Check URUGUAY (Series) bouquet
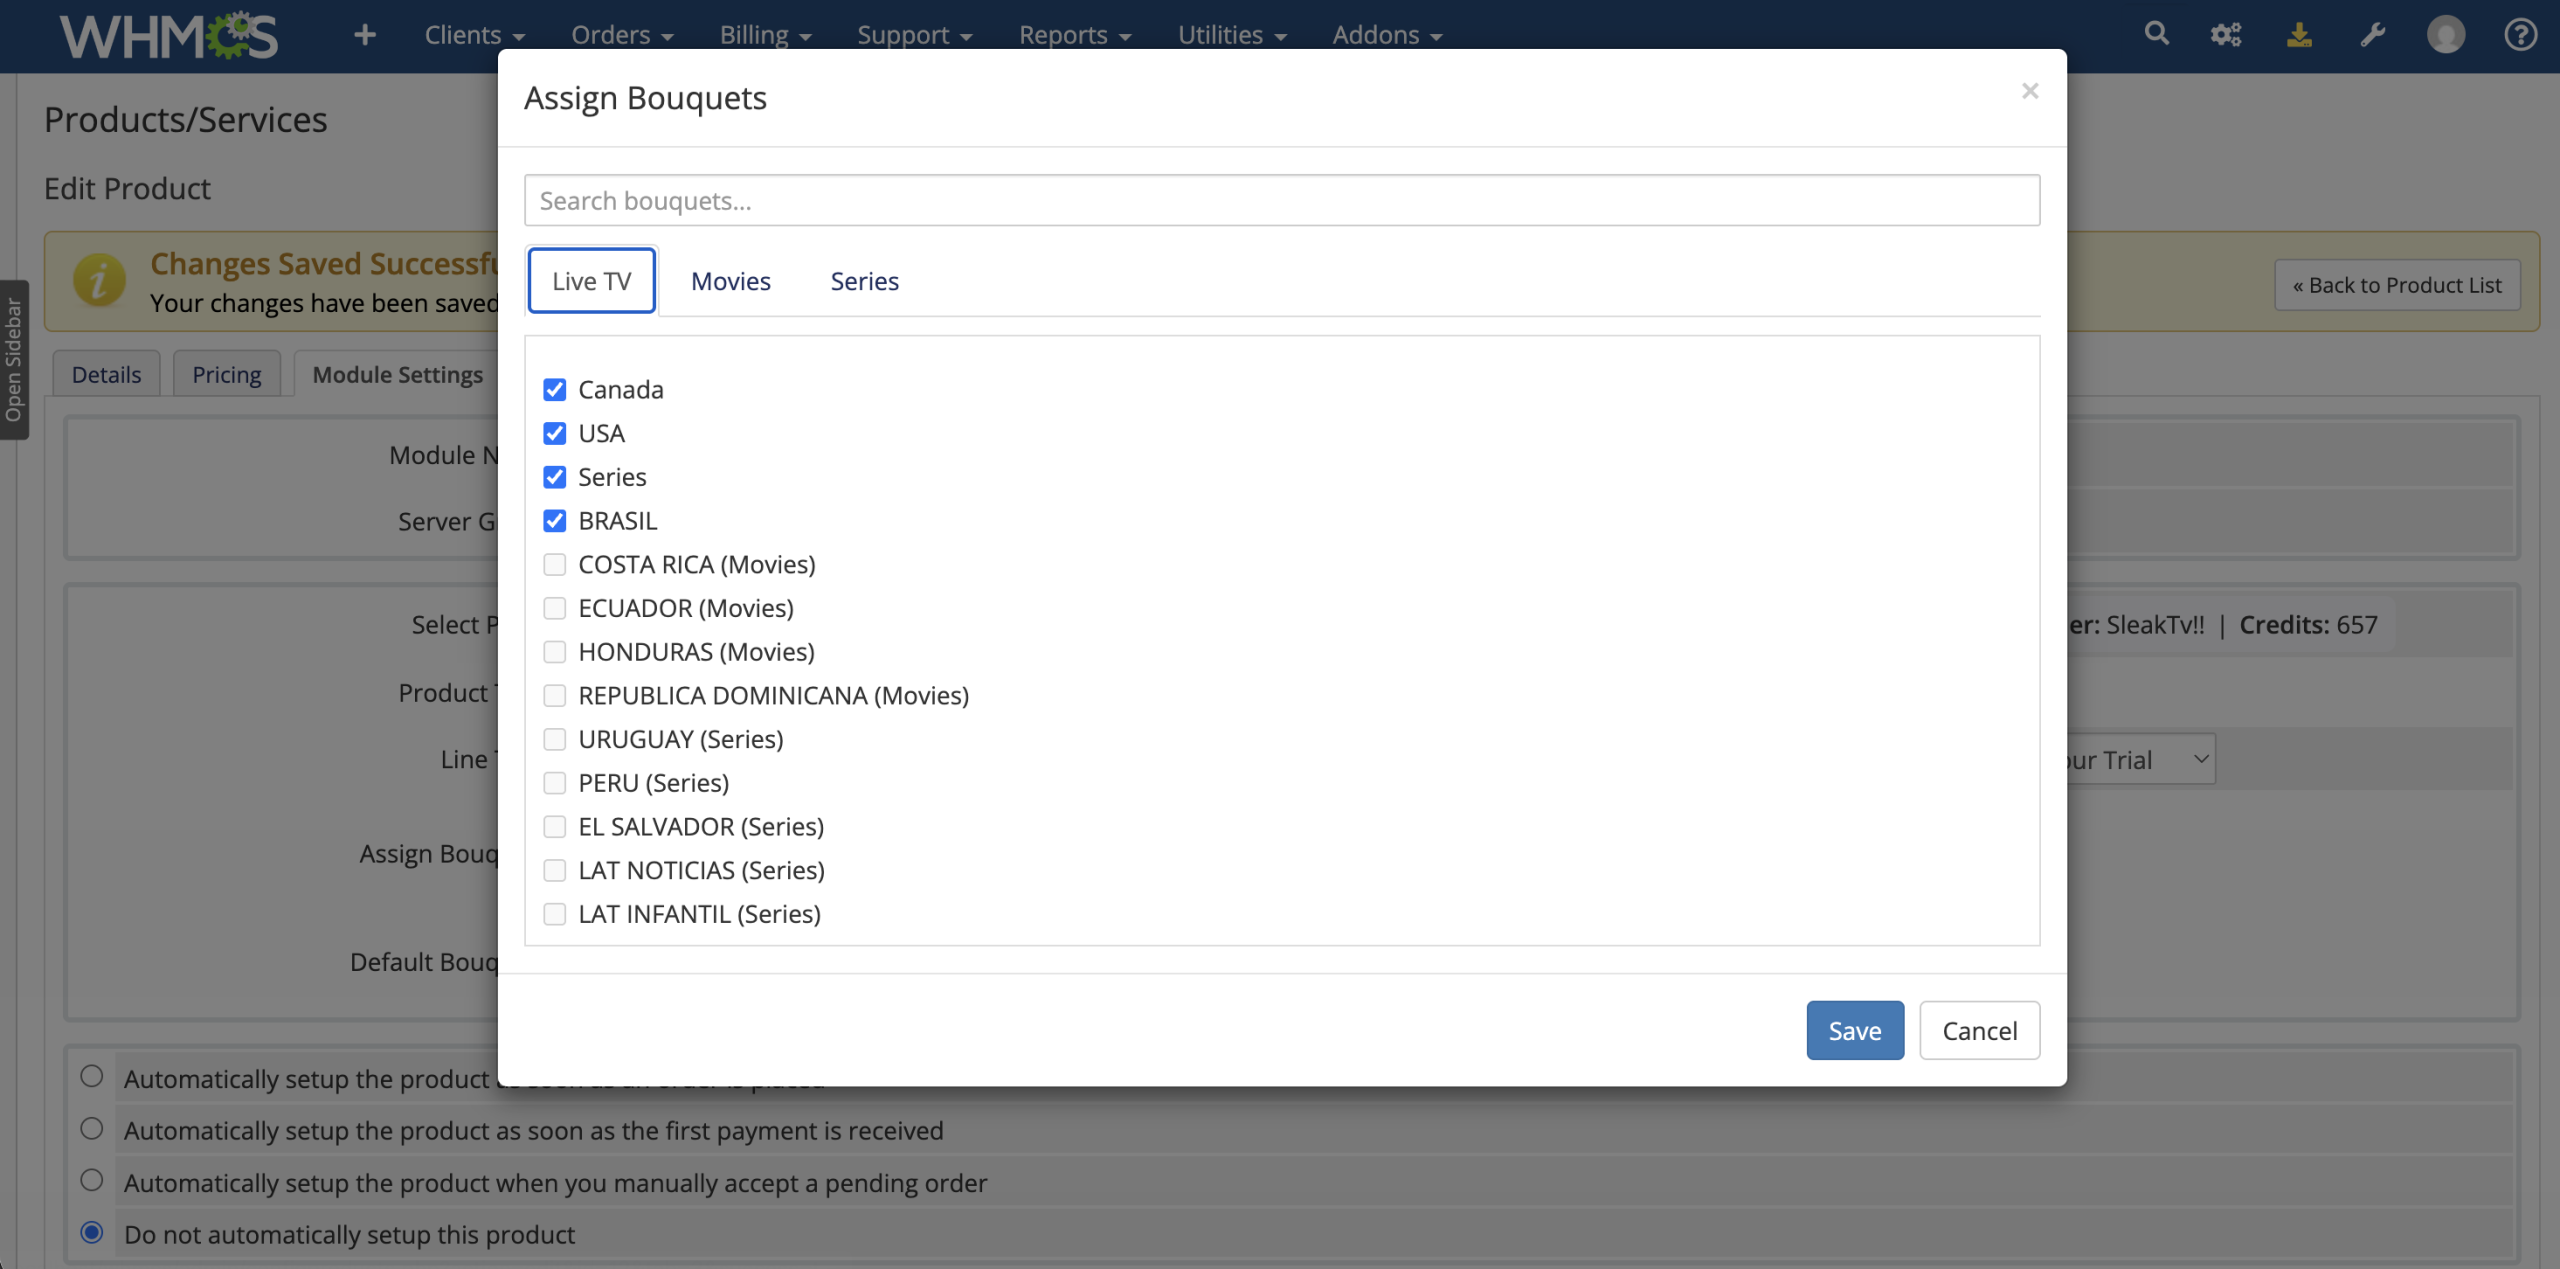Image resolution: width=2560 pixels, height=1269 pixels. coord(554,739)
